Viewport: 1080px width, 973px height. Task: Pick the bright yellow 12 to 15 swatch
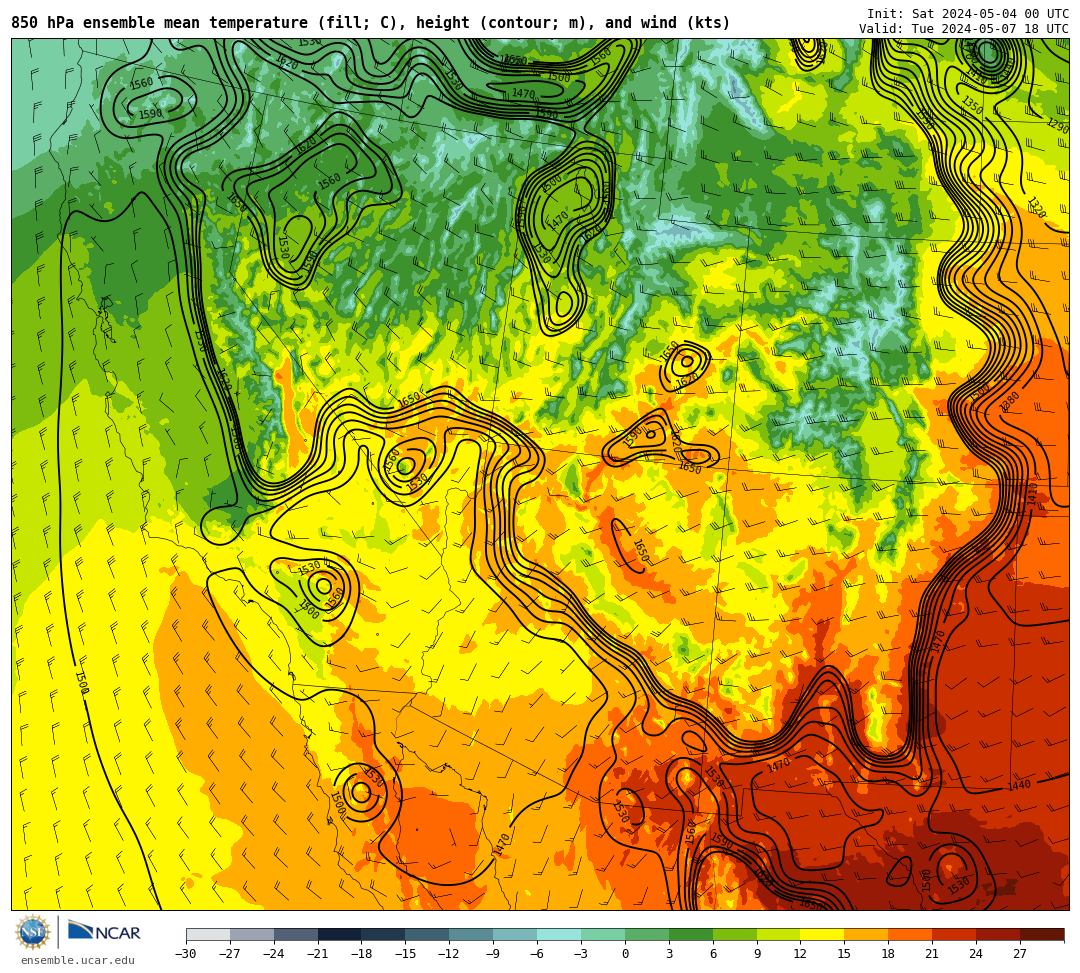[x=823, y=934]
